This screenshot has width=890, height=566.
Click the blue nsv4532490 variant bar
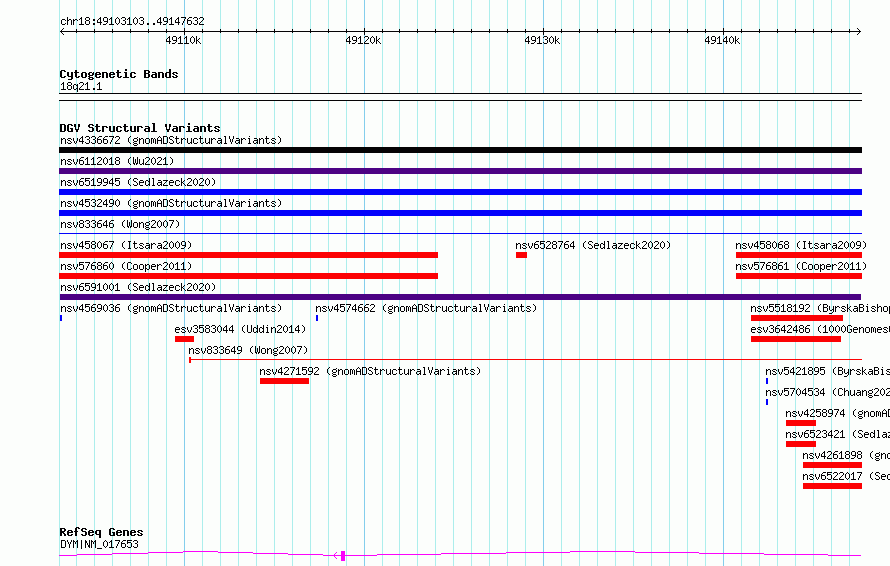click(x=460, y=213)
